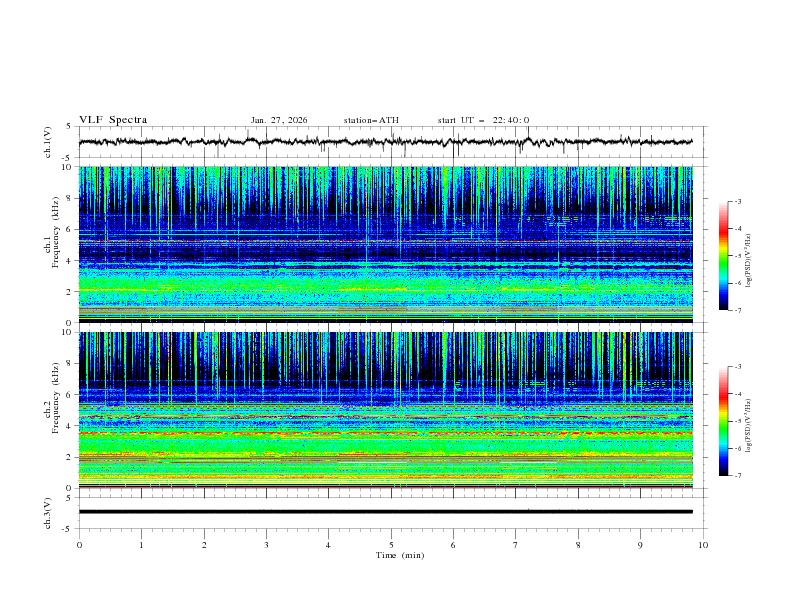Click the ch.1 voltage waveform trace
The image size is (792, 612).
click(x=385, y=142)
